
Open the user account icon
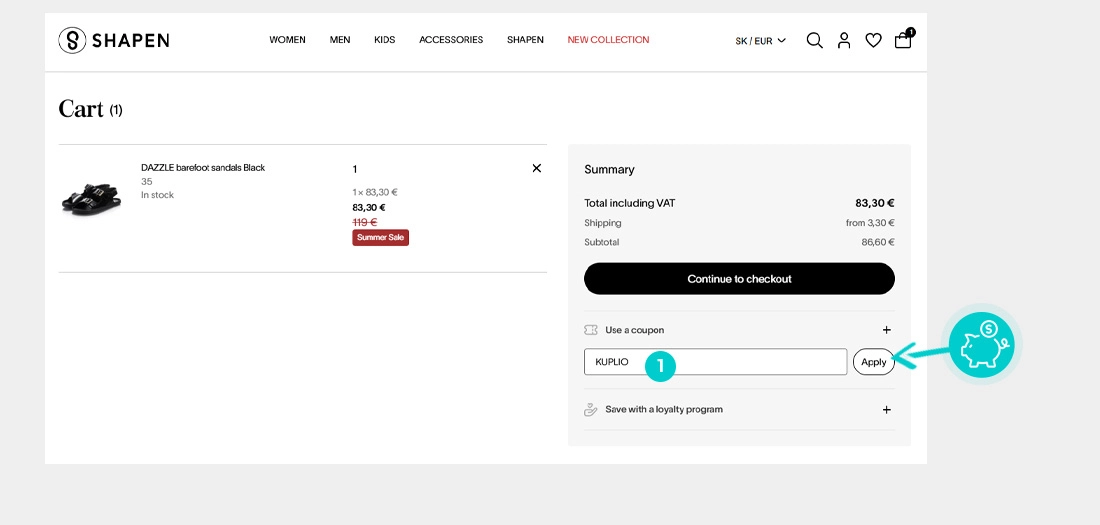[x=844, y=40]
